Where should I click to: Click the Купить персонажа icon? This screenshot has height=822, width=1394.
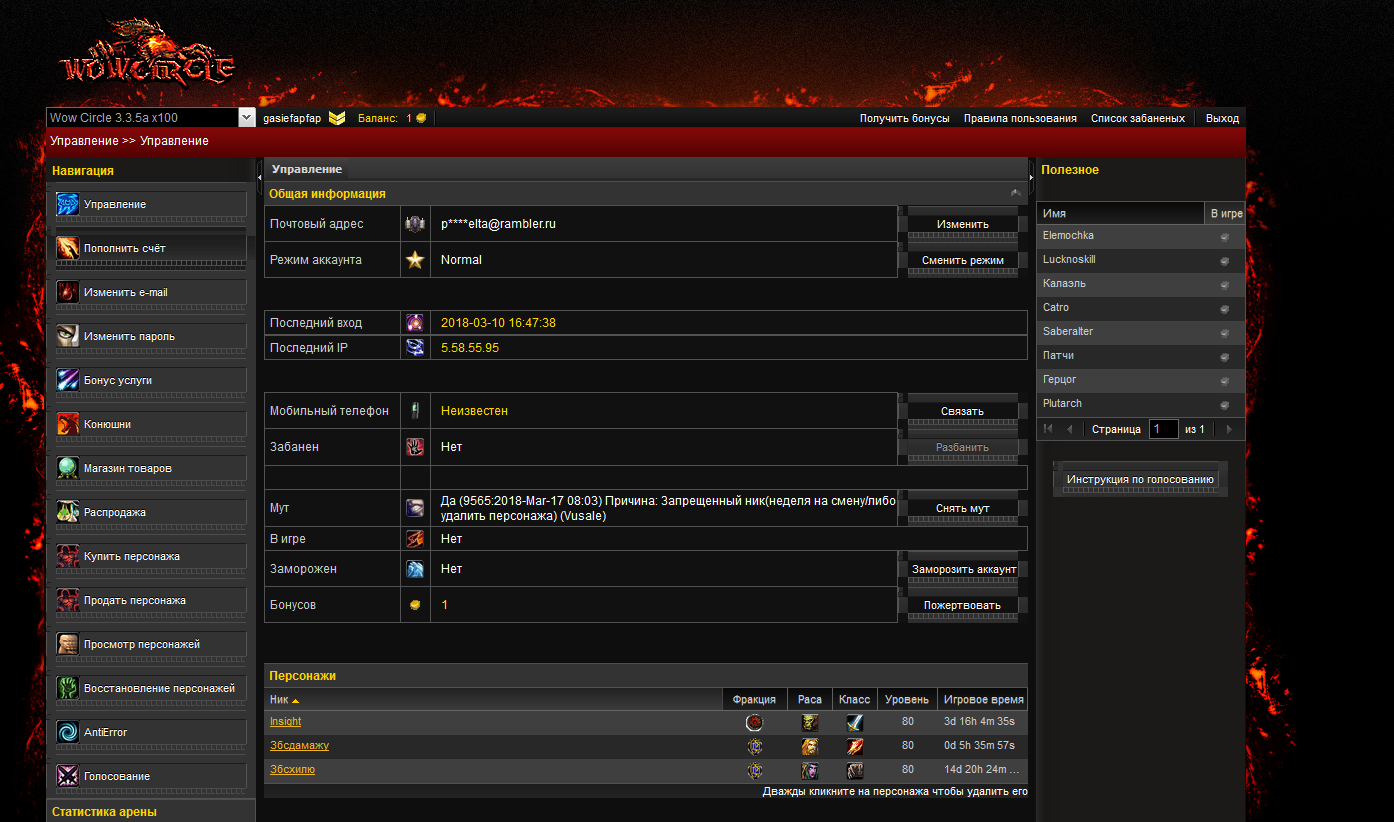point(68,556)
